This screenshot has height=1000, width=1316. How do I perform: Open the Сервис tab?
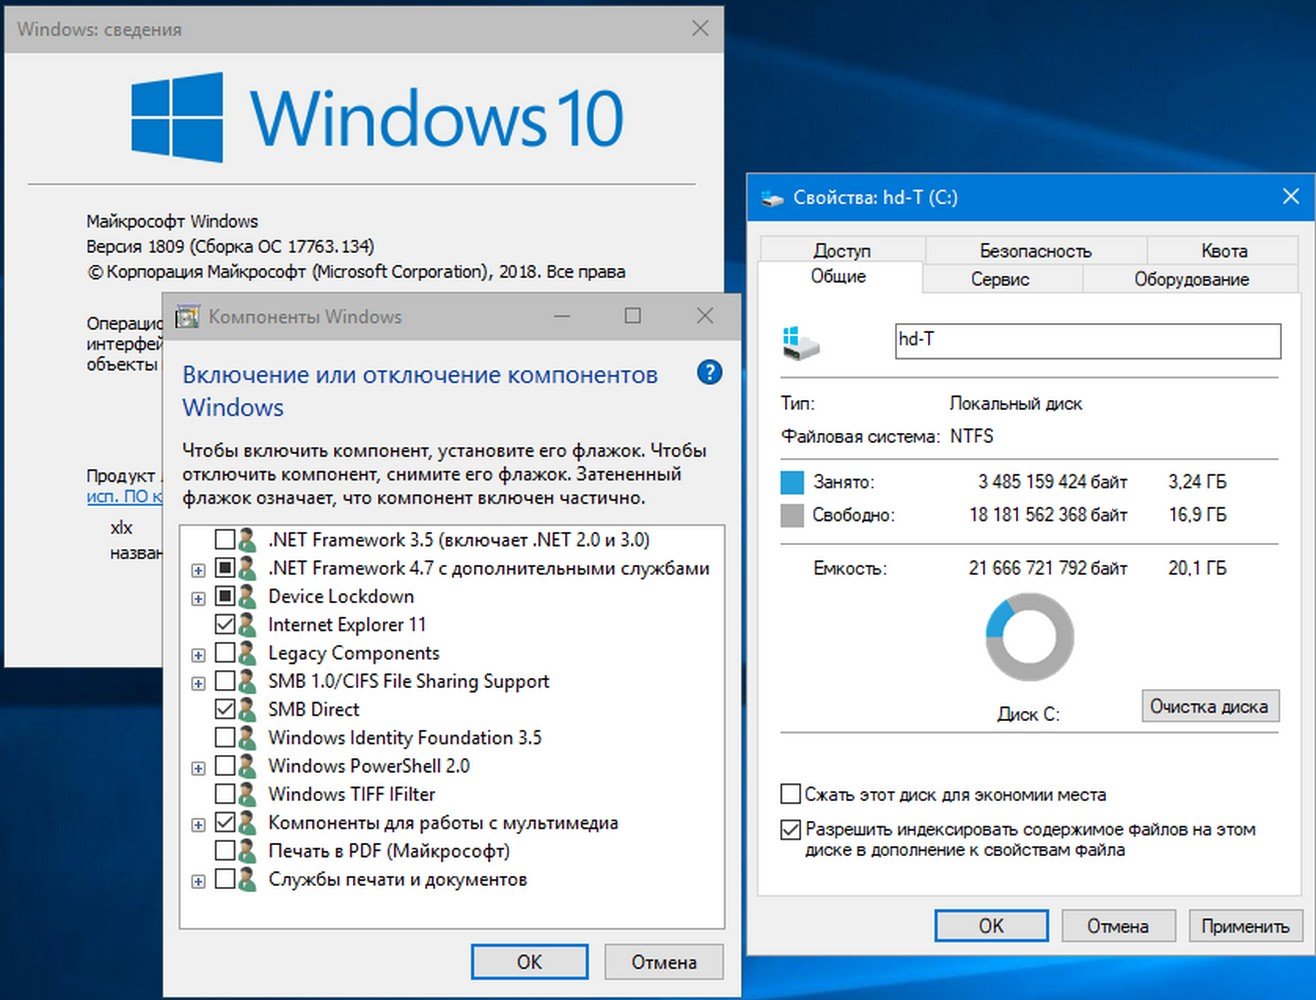tap(1000, 279)
